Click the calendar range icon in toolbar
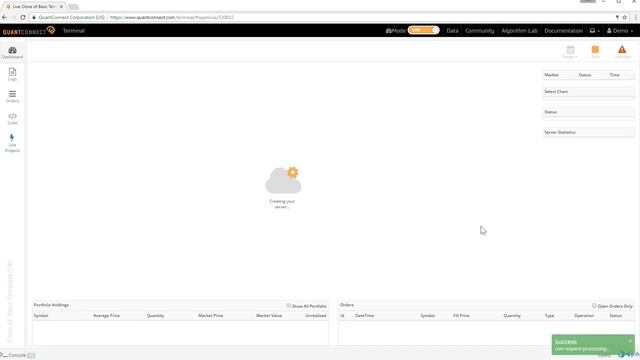Image resolution: width=640 pixels, height=360 pixels. 570,50
